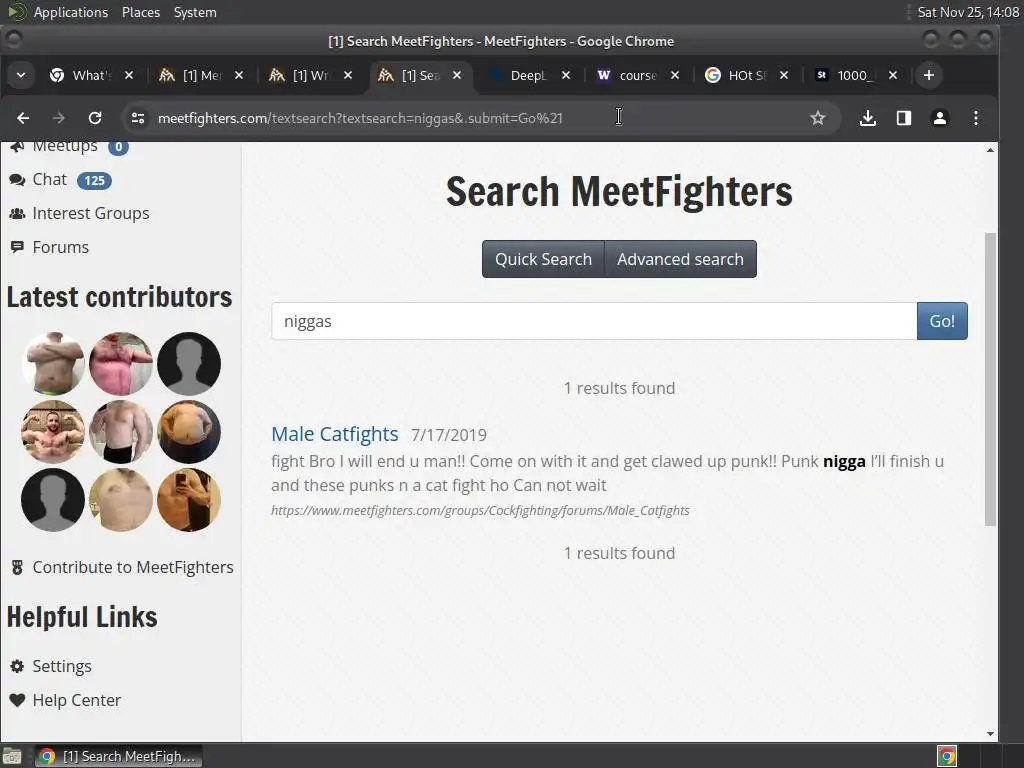Close the "What's" tab

click(x=129, y=75)
